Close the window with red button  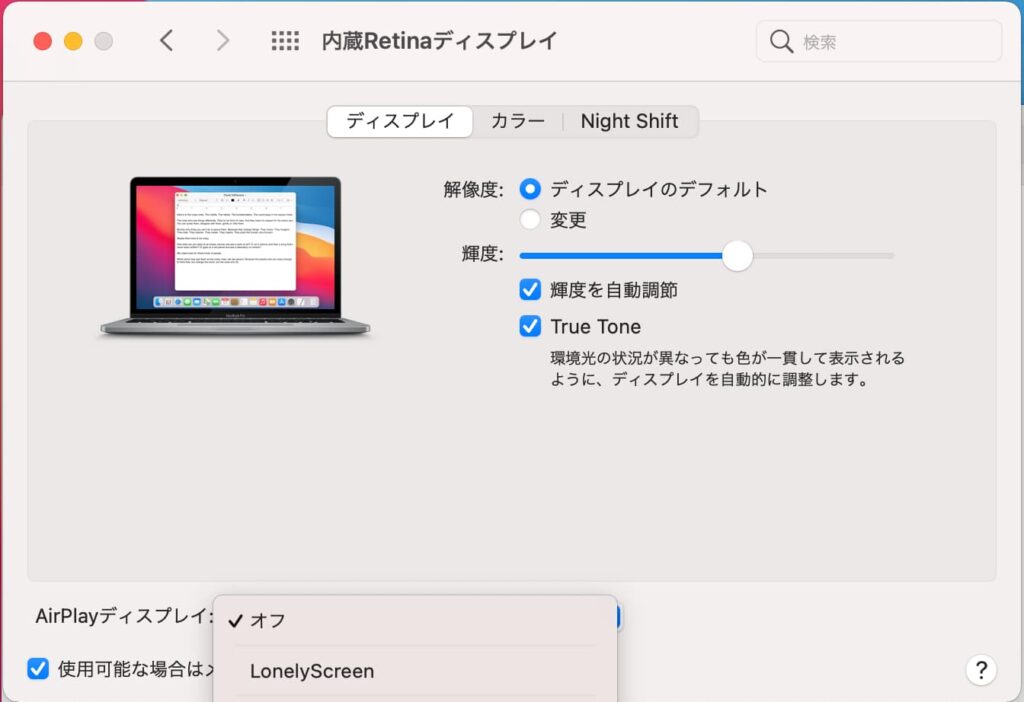[x=42, y=41]
